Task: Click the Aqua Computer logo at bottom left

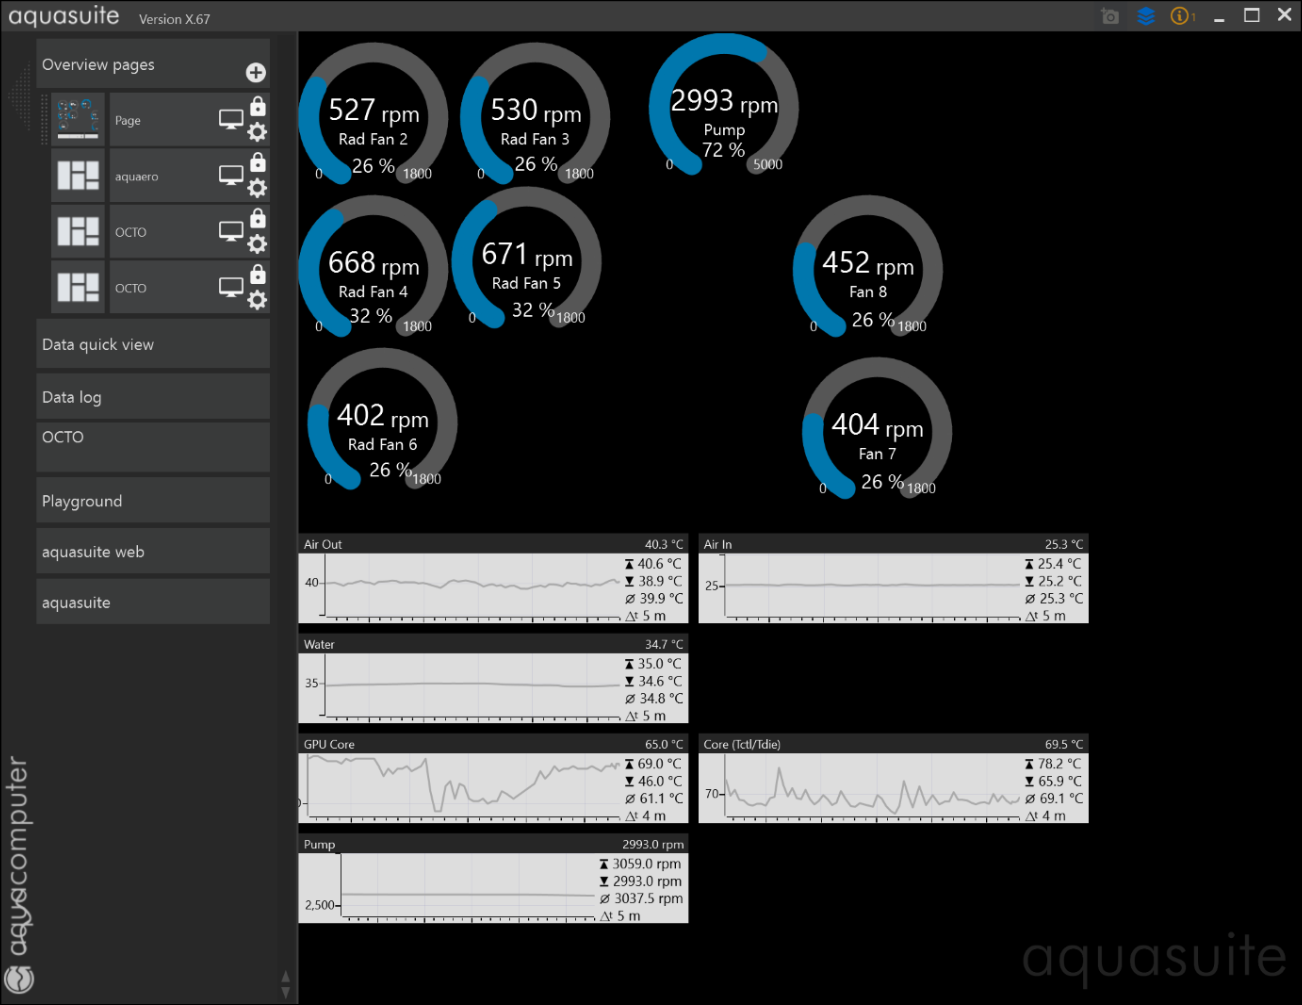Action: (x=20, y=980)
